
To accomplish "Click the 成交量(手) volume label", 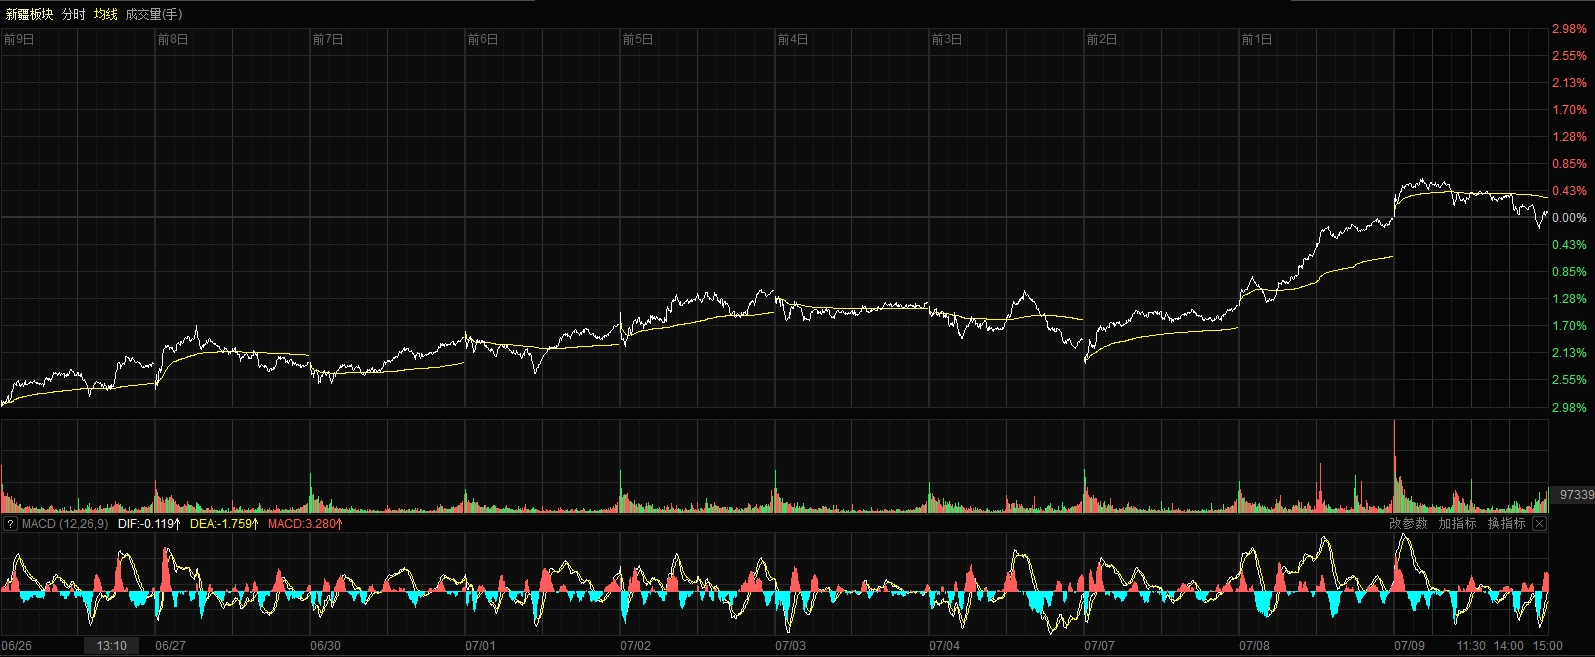I will (153, 14).
